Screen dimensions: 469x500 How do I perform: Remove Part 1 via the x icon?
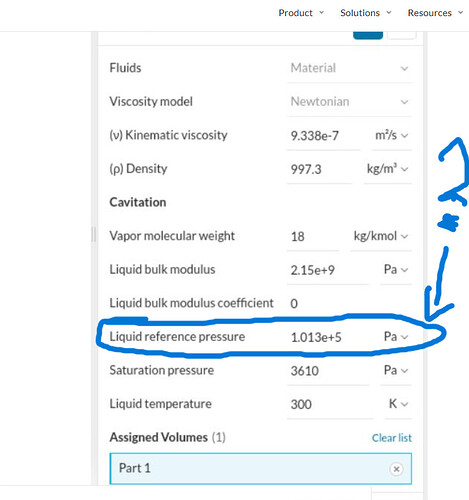point(396,469)
